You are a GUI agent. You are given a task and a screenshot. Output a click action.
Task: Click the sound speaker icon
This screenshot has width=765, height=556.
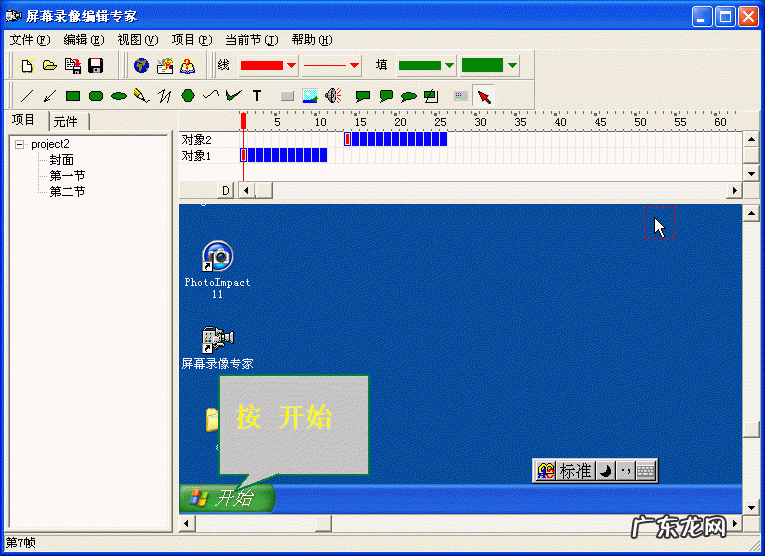pos(334,96)
